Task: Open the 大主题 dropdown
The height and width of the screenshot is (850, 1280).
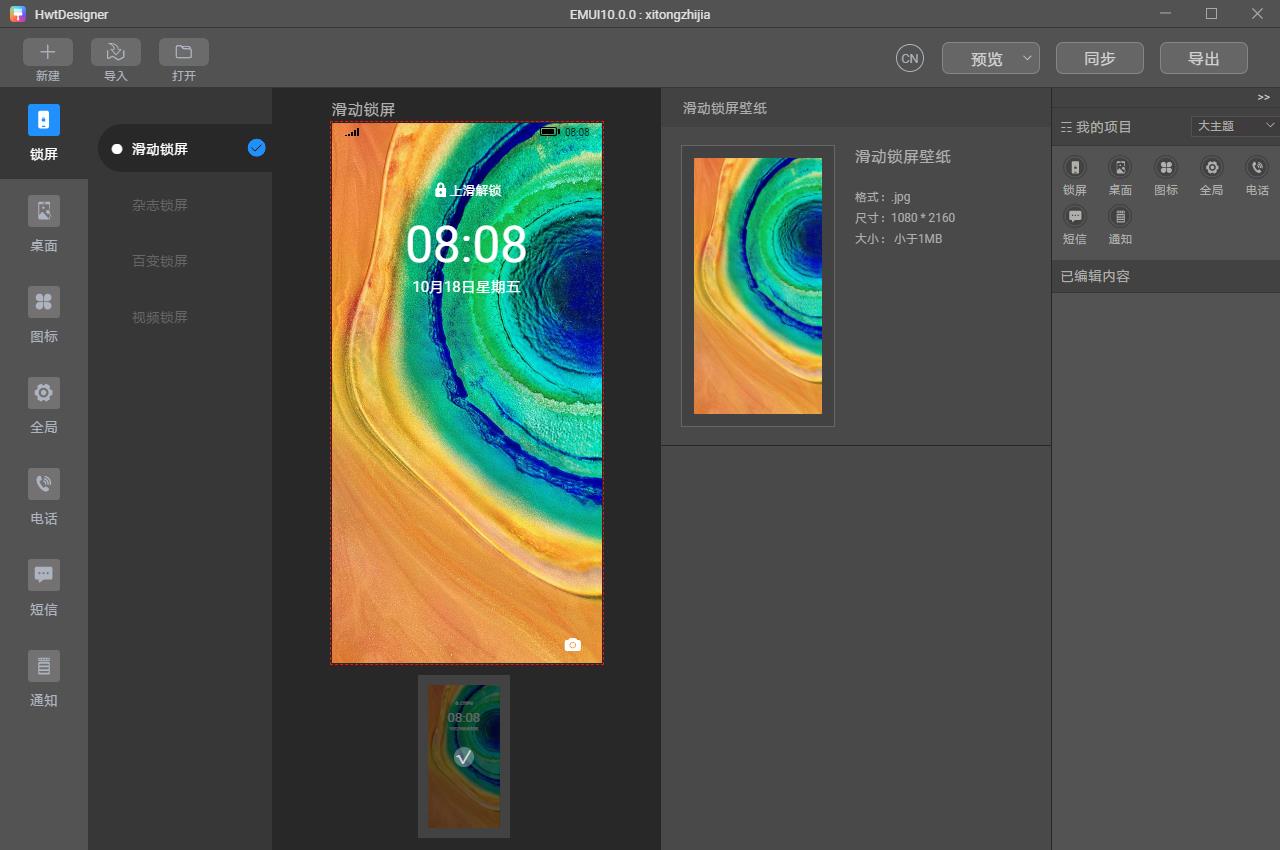Action: [x=1235, y=126]
